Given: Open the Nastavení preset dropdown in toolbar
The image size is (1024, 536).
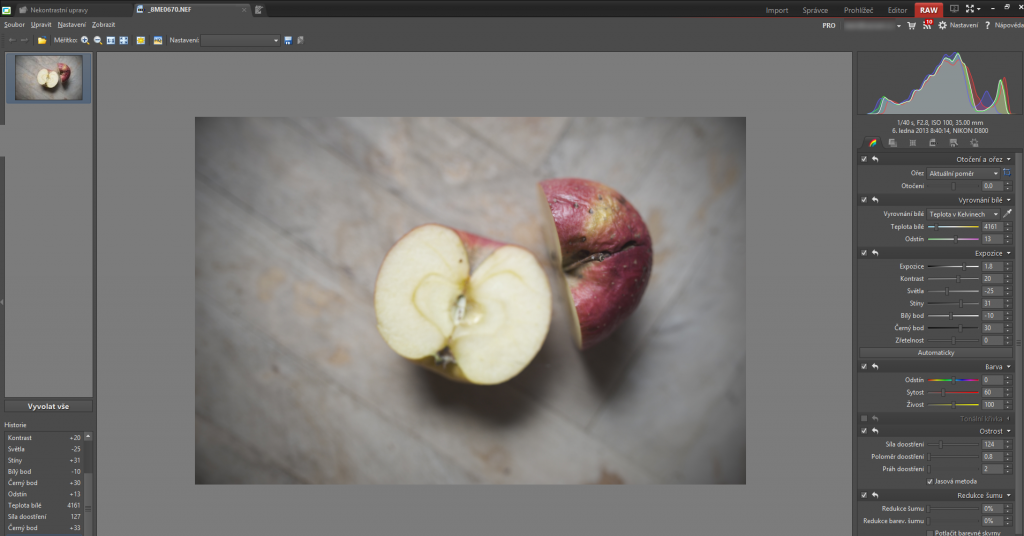Looking at the screenshot, I should pos(240,40).
